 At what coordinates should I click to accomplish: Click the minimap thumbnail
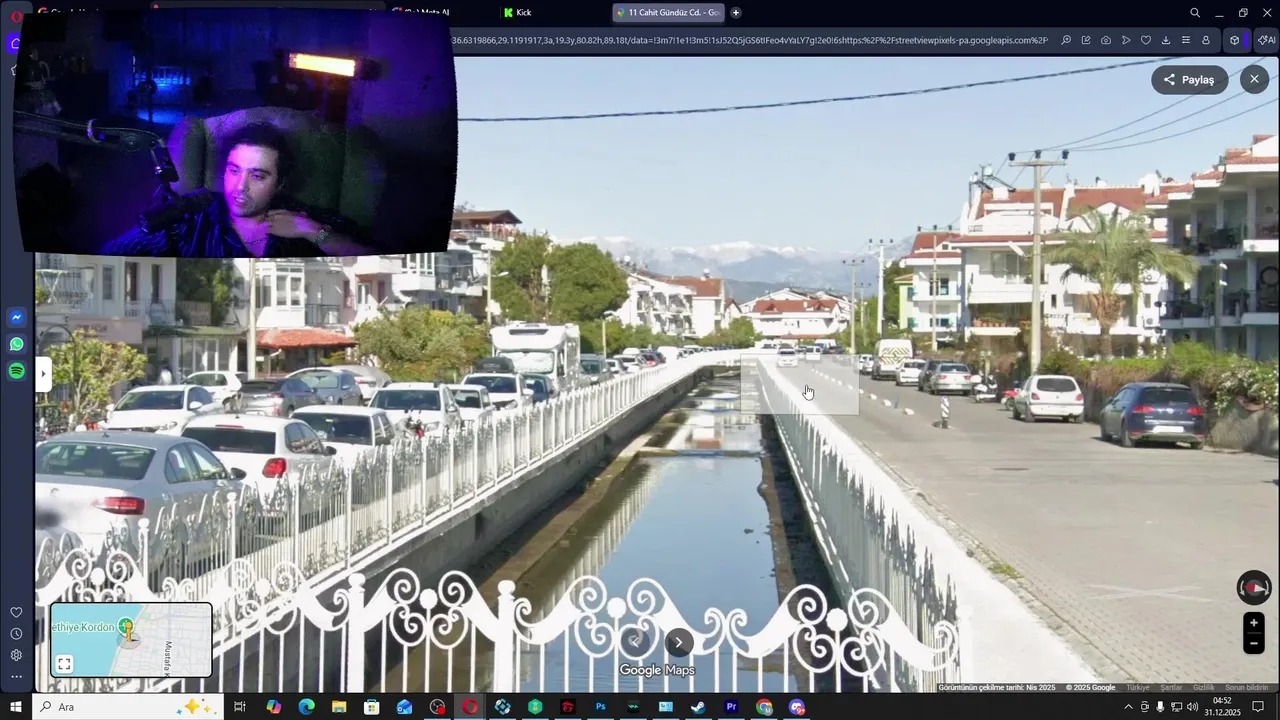tap(131, 640)
